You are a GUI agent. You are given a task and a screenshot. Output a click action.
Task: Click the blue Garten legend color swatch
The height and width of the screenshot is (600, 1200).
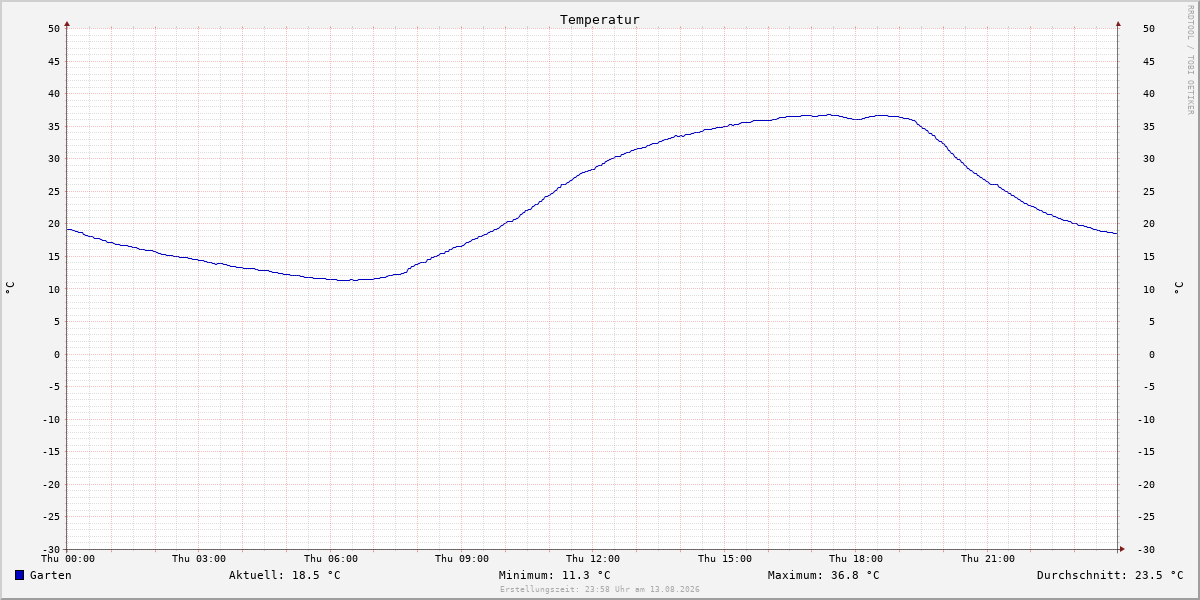pyautogui.click(x=19, y=575)
